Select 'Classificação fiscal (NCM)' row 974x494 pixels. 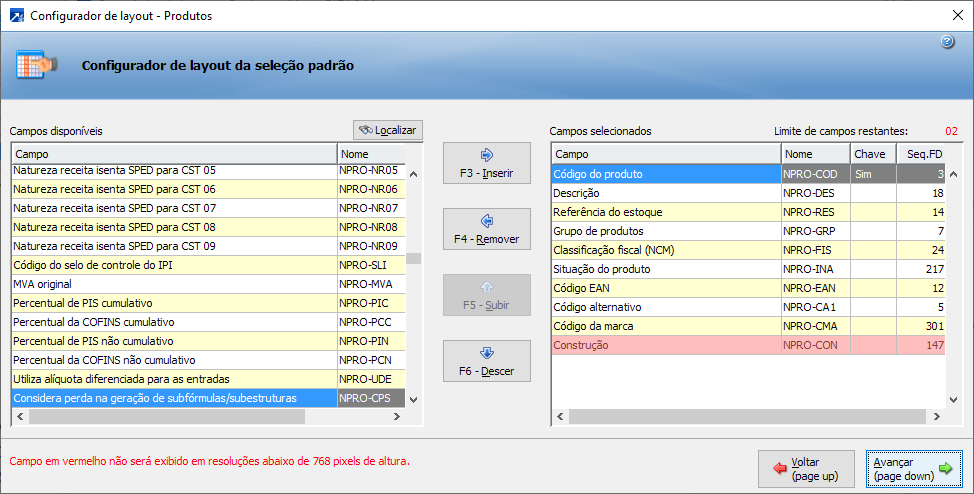[749, 250]
